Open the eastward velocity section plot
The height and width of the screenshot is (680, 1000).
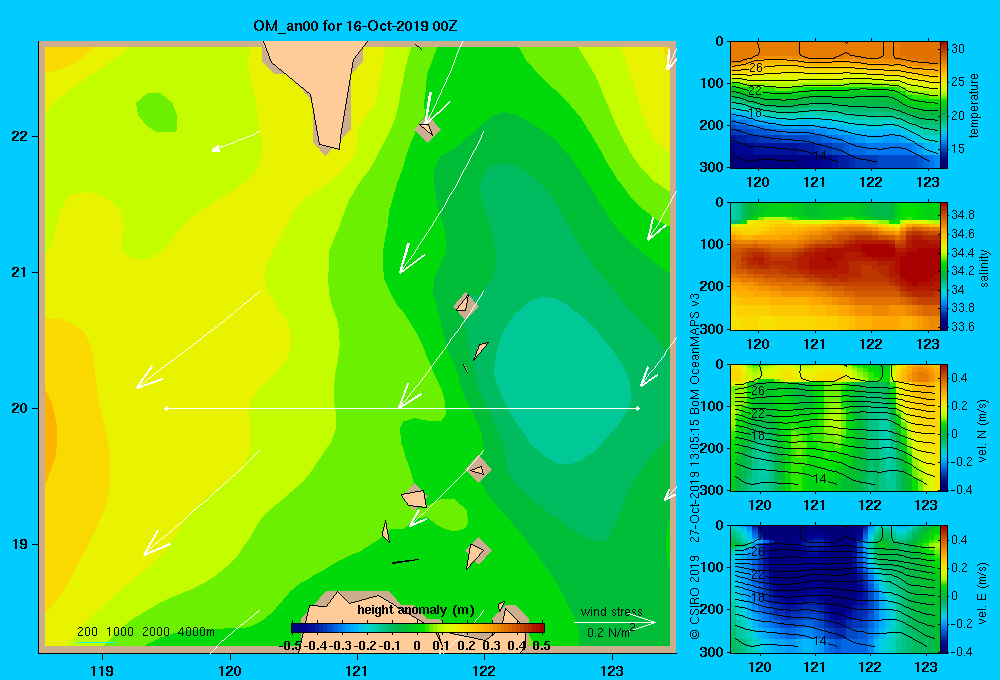pos(835,589)
